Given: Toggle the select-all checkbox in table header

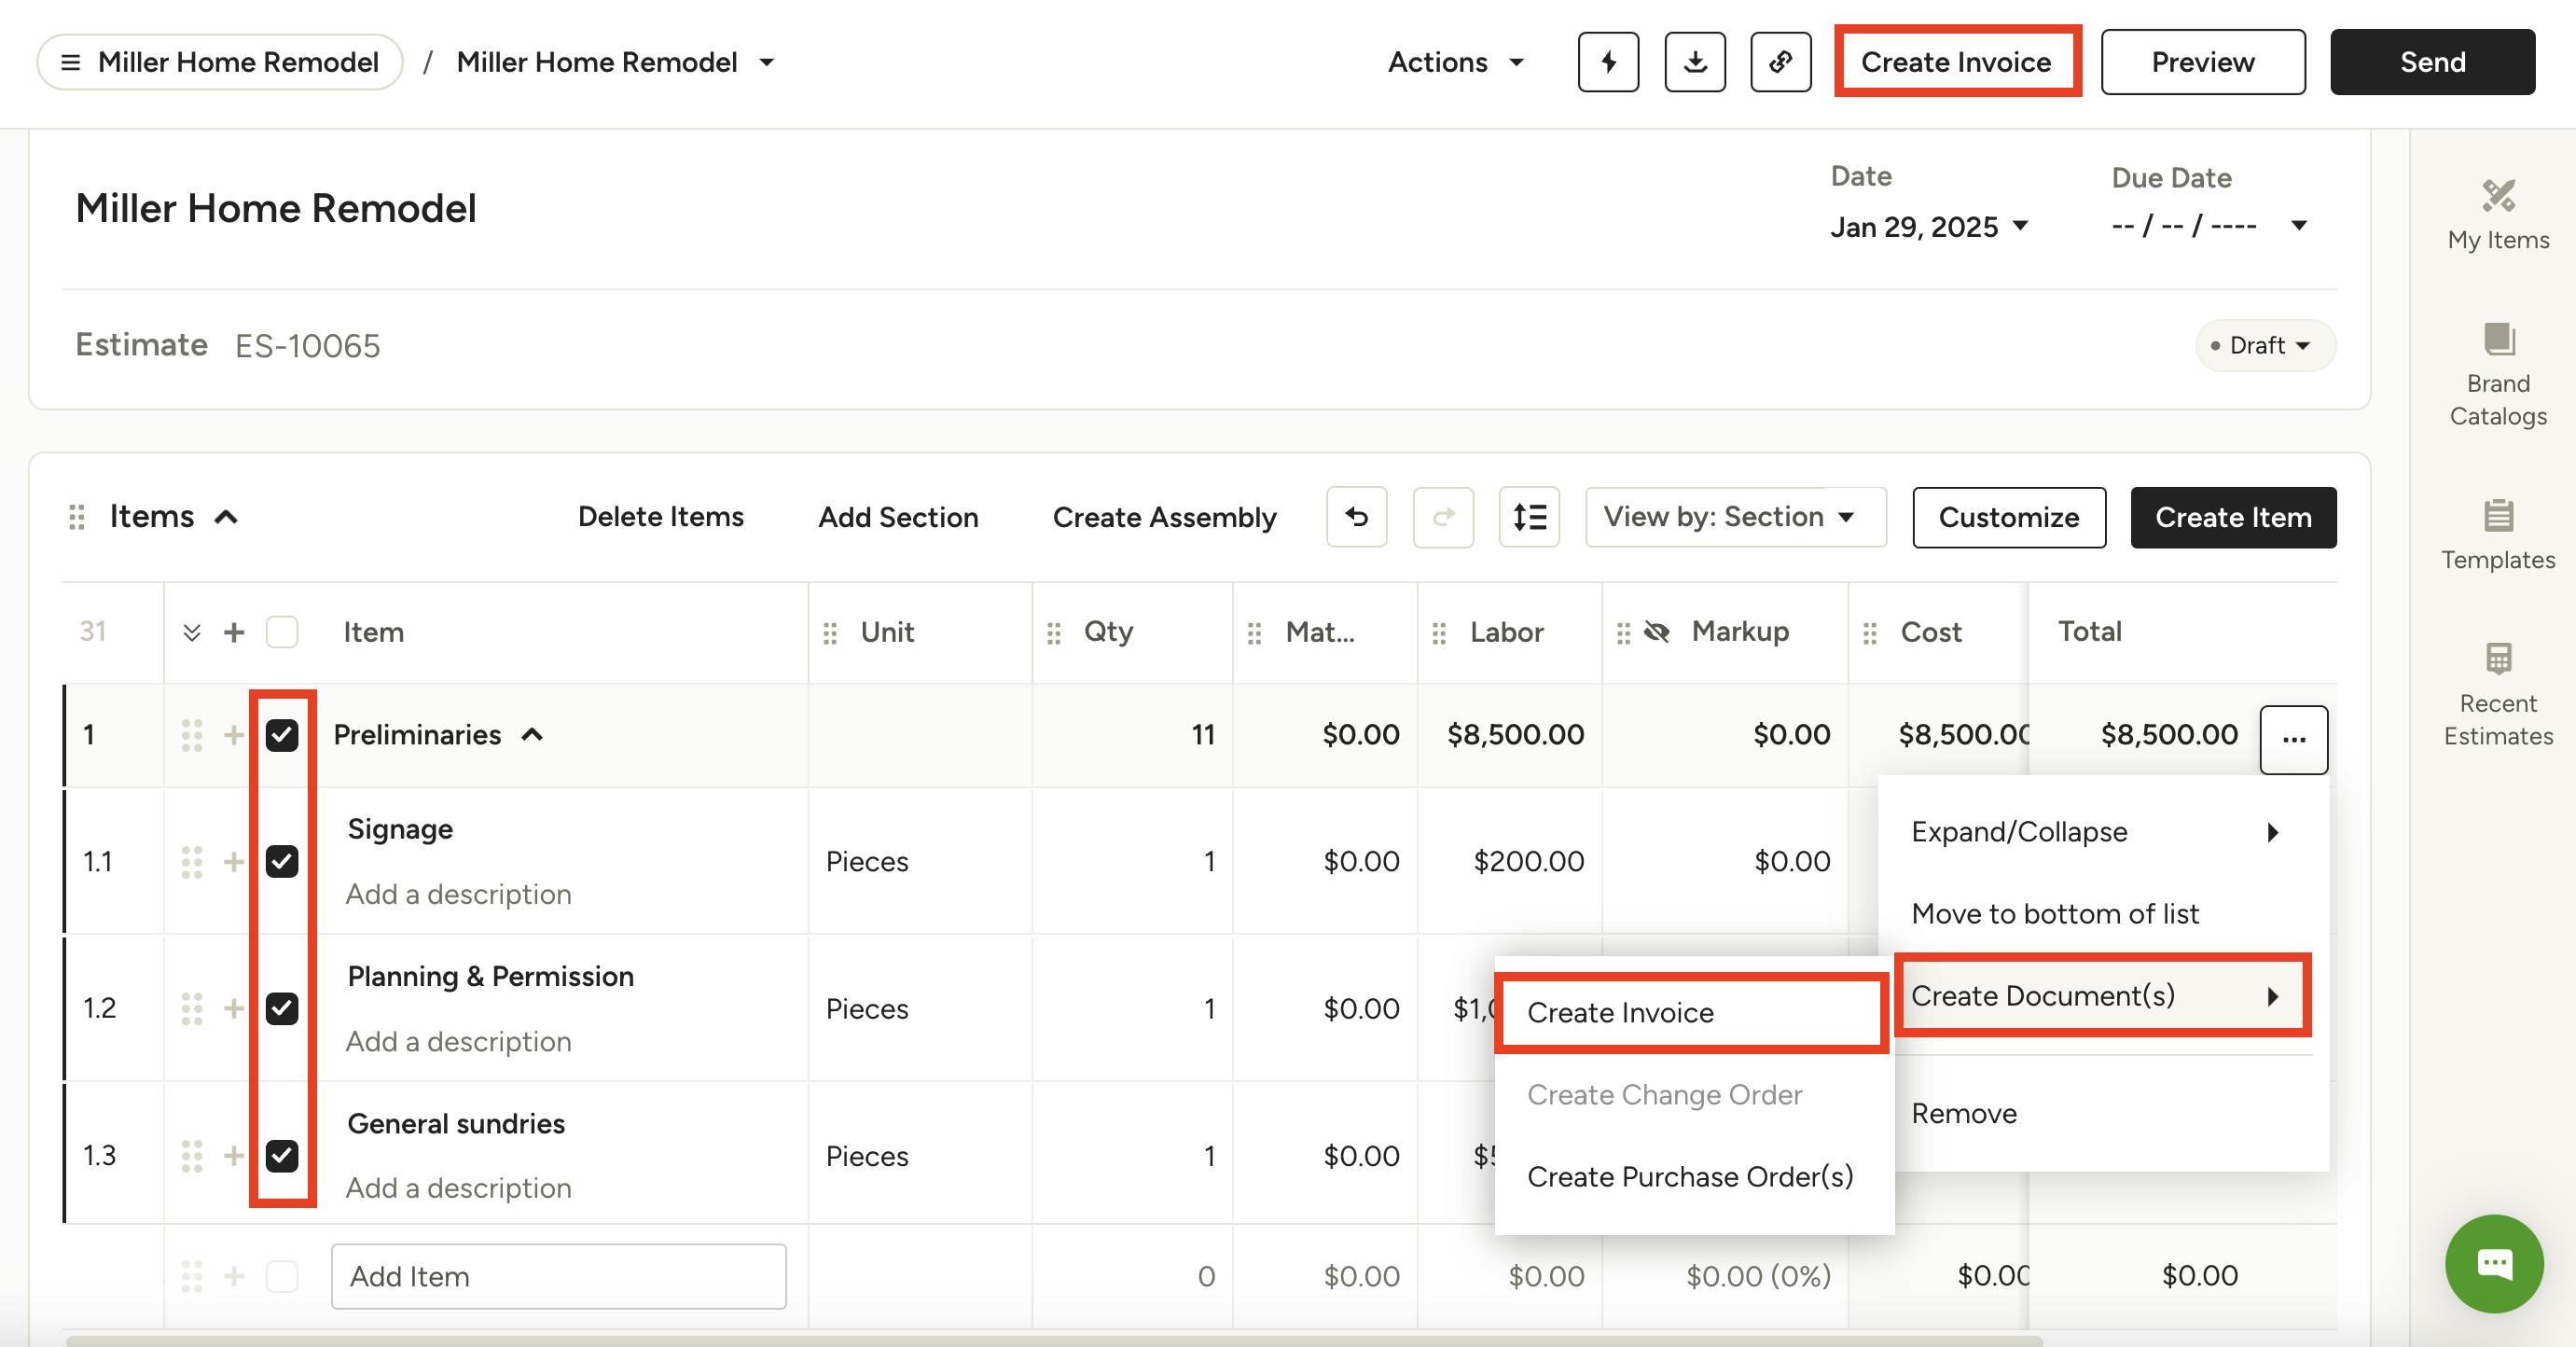Looking at the screenshot, I should pos(282,632).
